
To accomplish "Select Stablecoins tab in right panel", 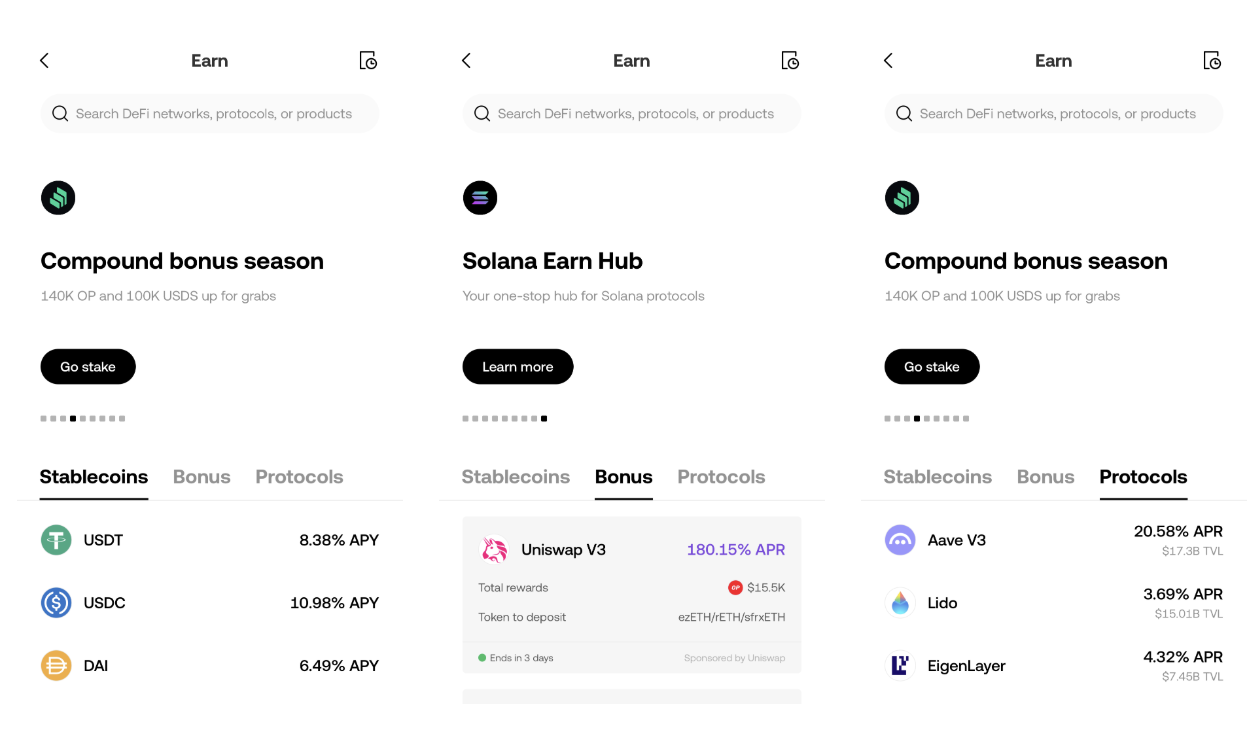I will pyautogui.click(x=937, y=477).
